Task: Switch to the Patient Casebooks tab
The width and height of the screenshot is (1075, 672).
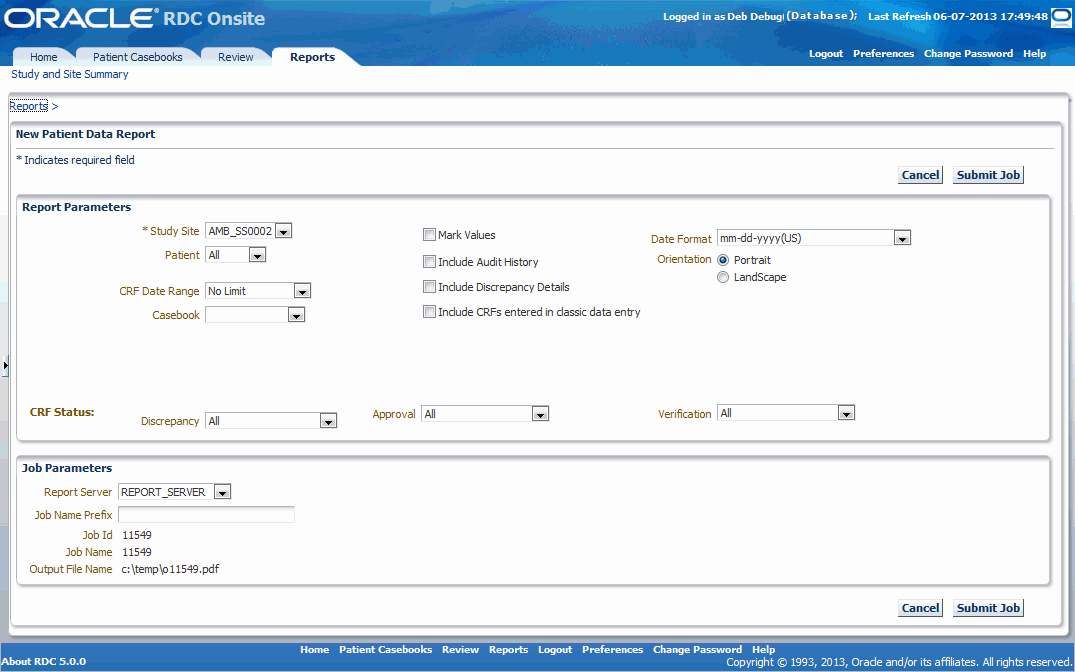Action: (x=138, y=57)
